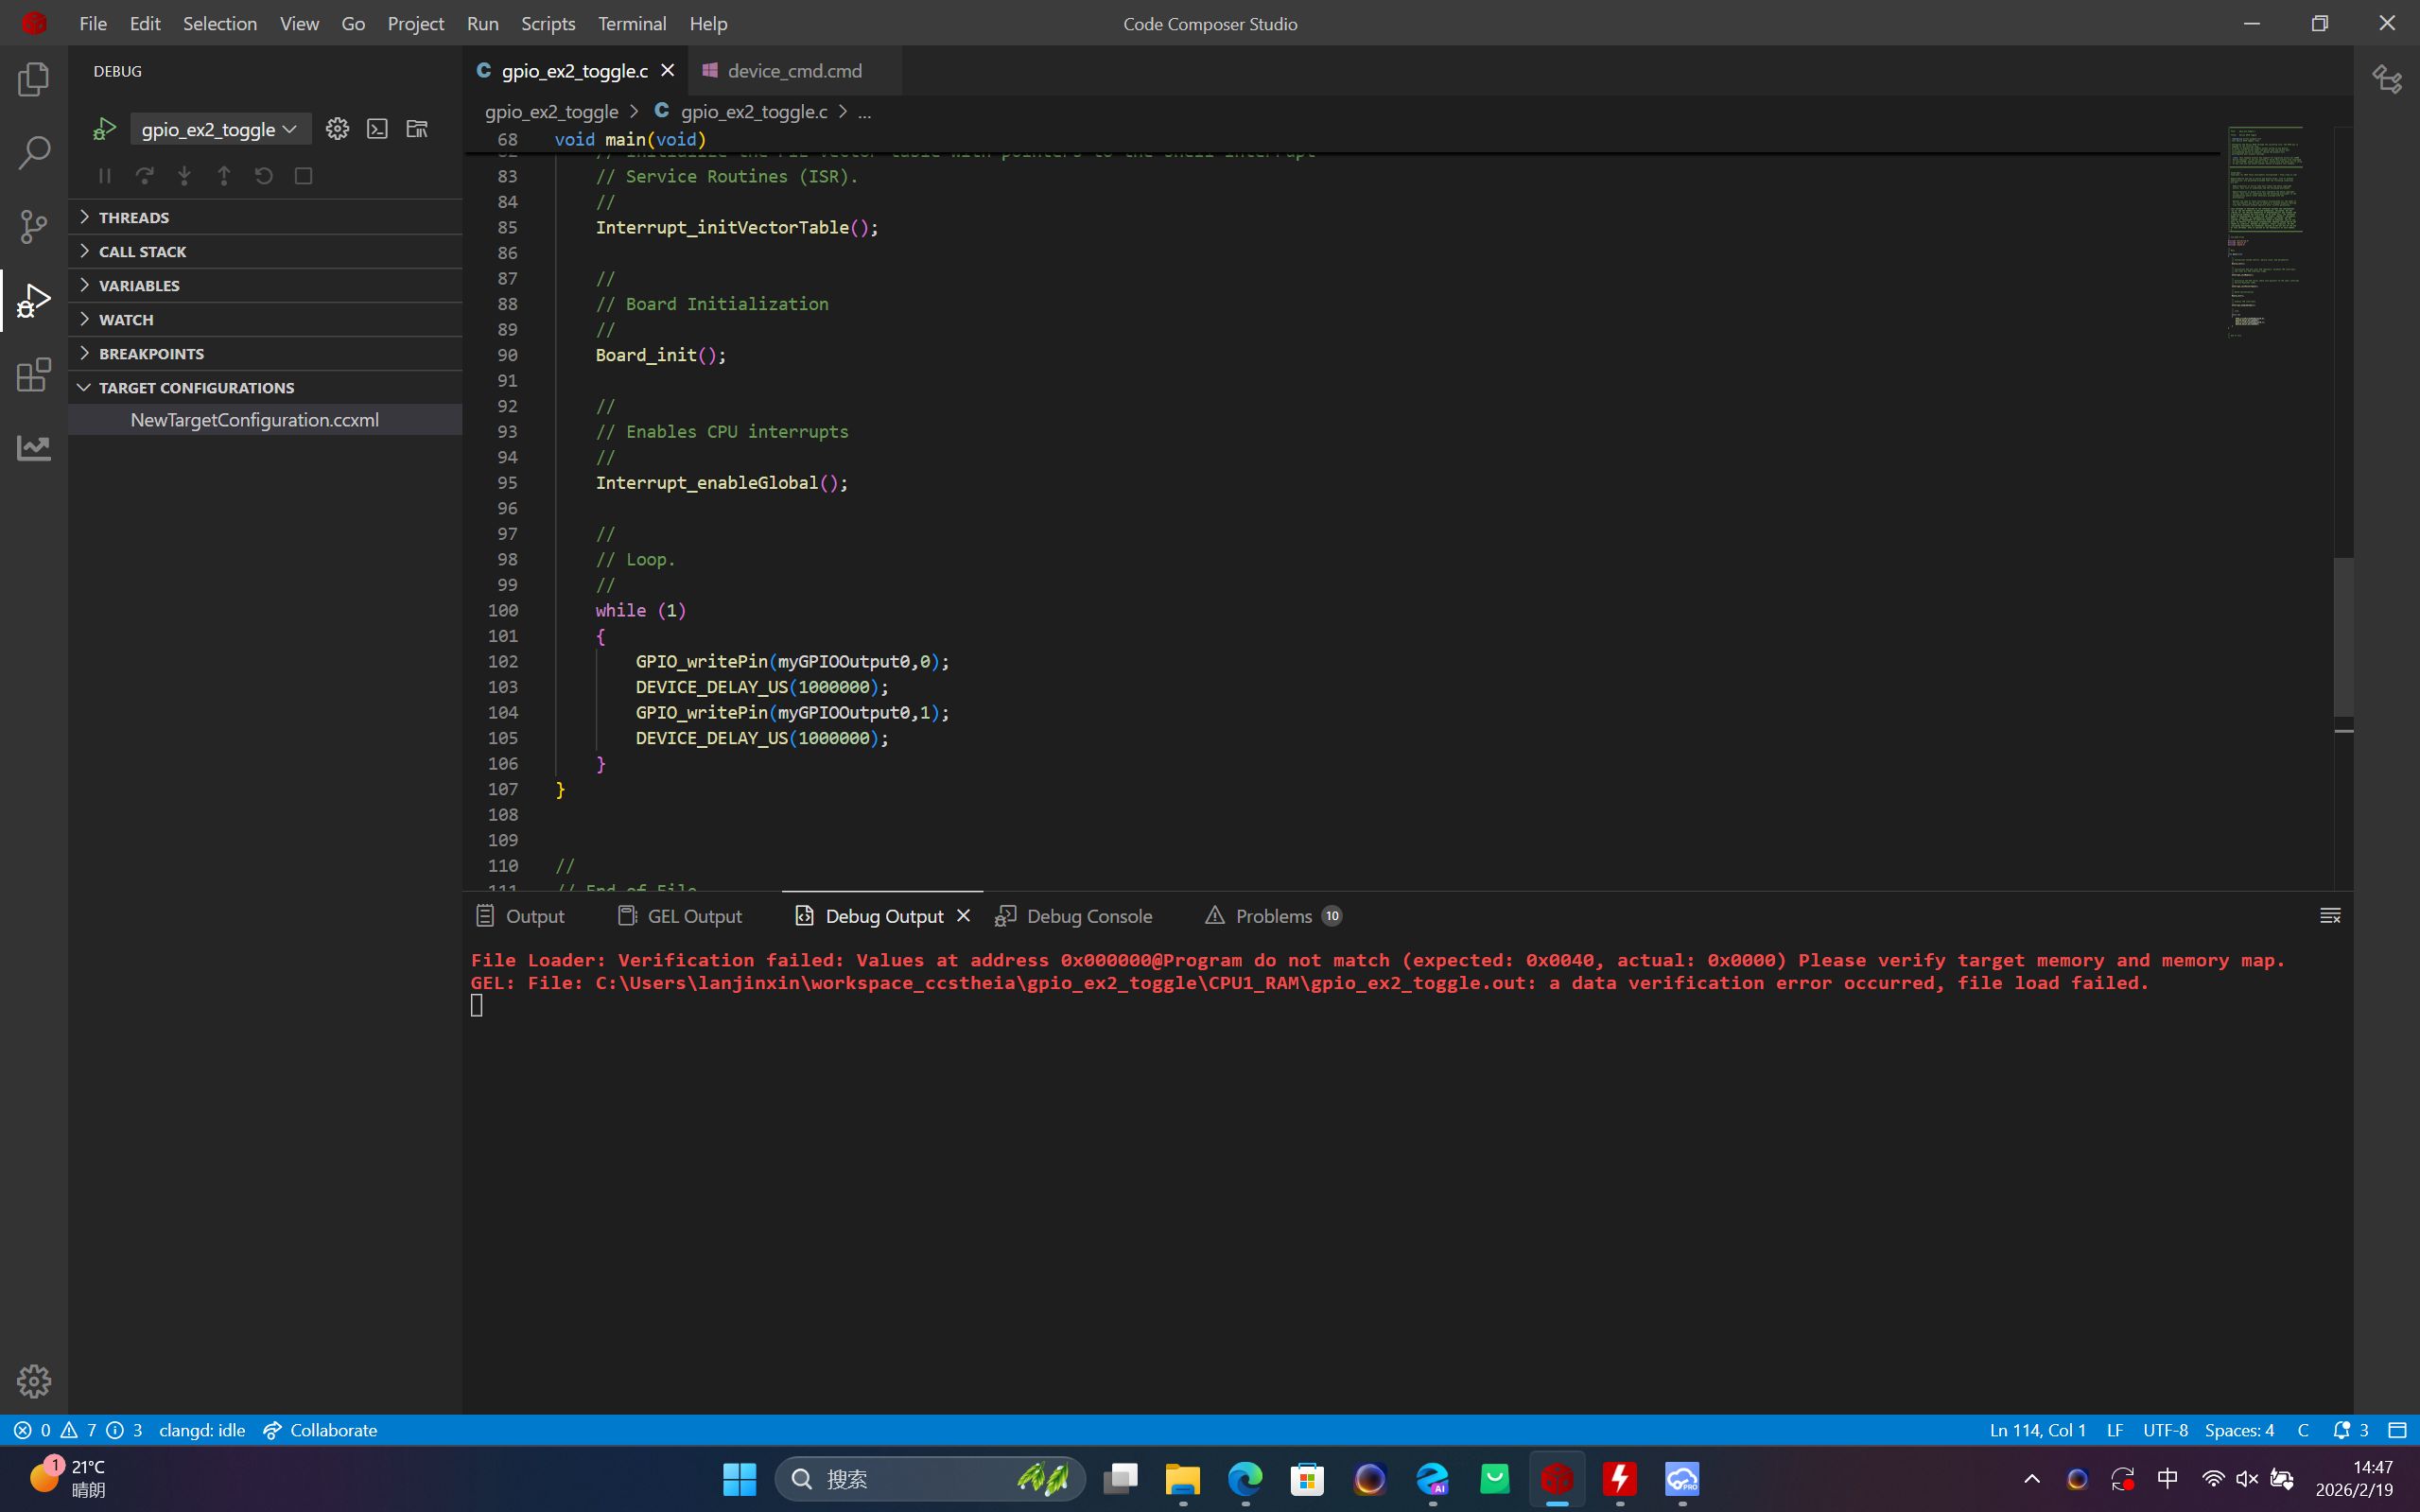The image size is (2420, 1512).
Task: Click the Collaborate button in status bar
Action: point(320,1430)
